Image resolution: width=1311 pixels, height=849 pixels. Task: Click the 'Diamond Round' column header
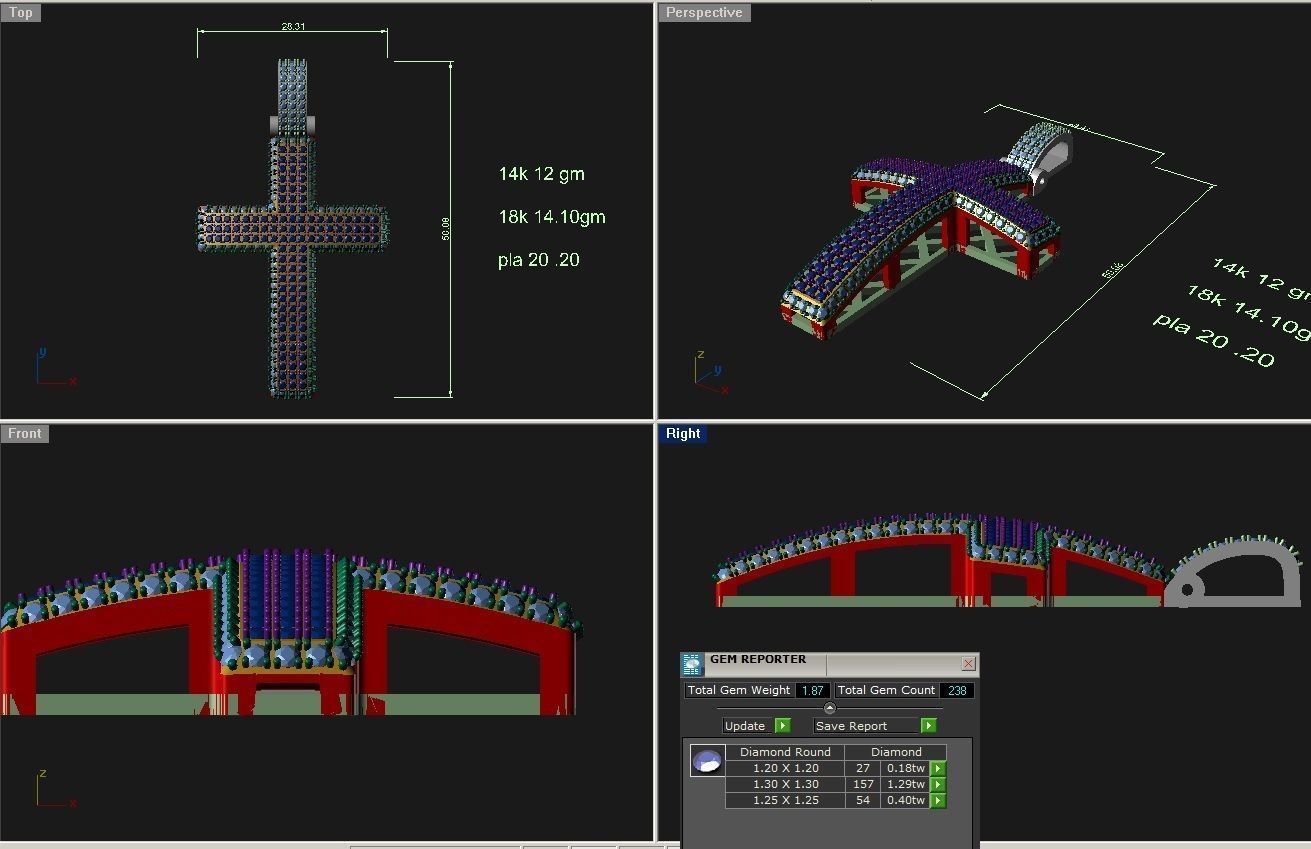(x=785, y=752)
